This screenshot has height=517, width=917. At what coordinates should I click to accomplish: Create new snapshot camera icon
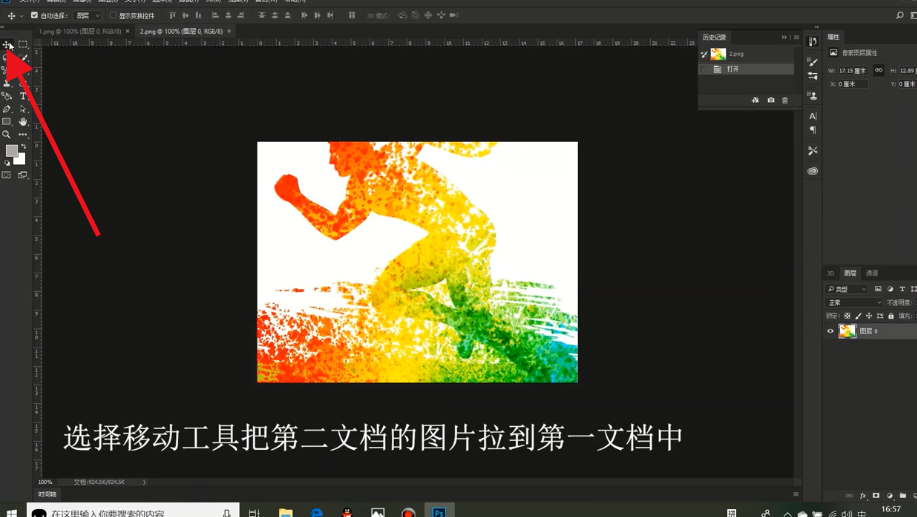[x=771, y=100]
